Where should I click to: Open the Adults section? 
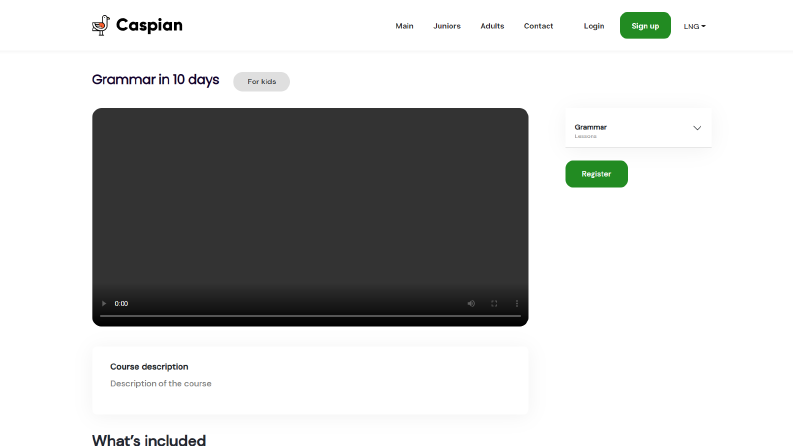(x=492, y=26)
